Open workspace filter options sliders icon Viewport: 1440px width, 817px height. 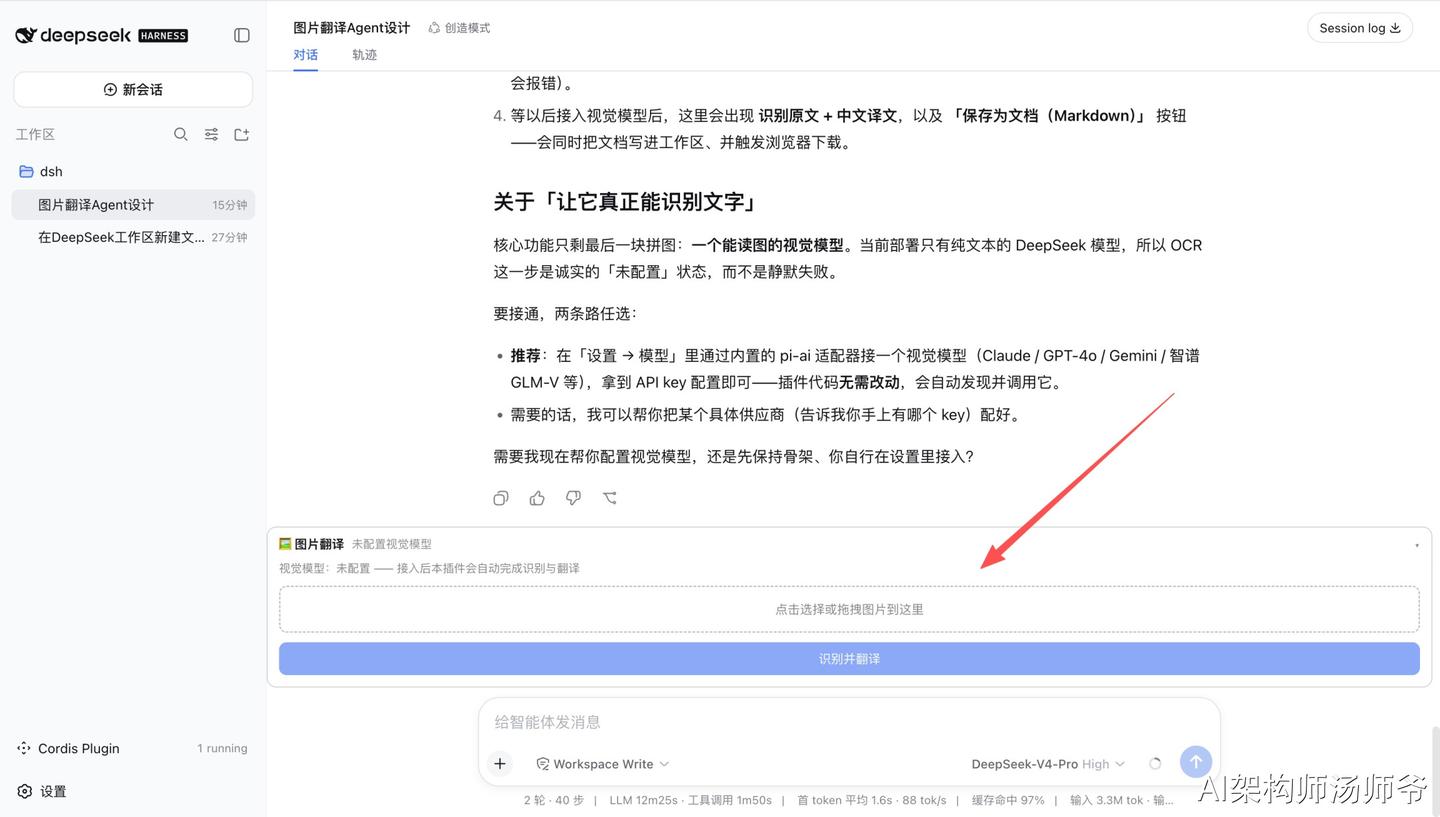point(211,134)
